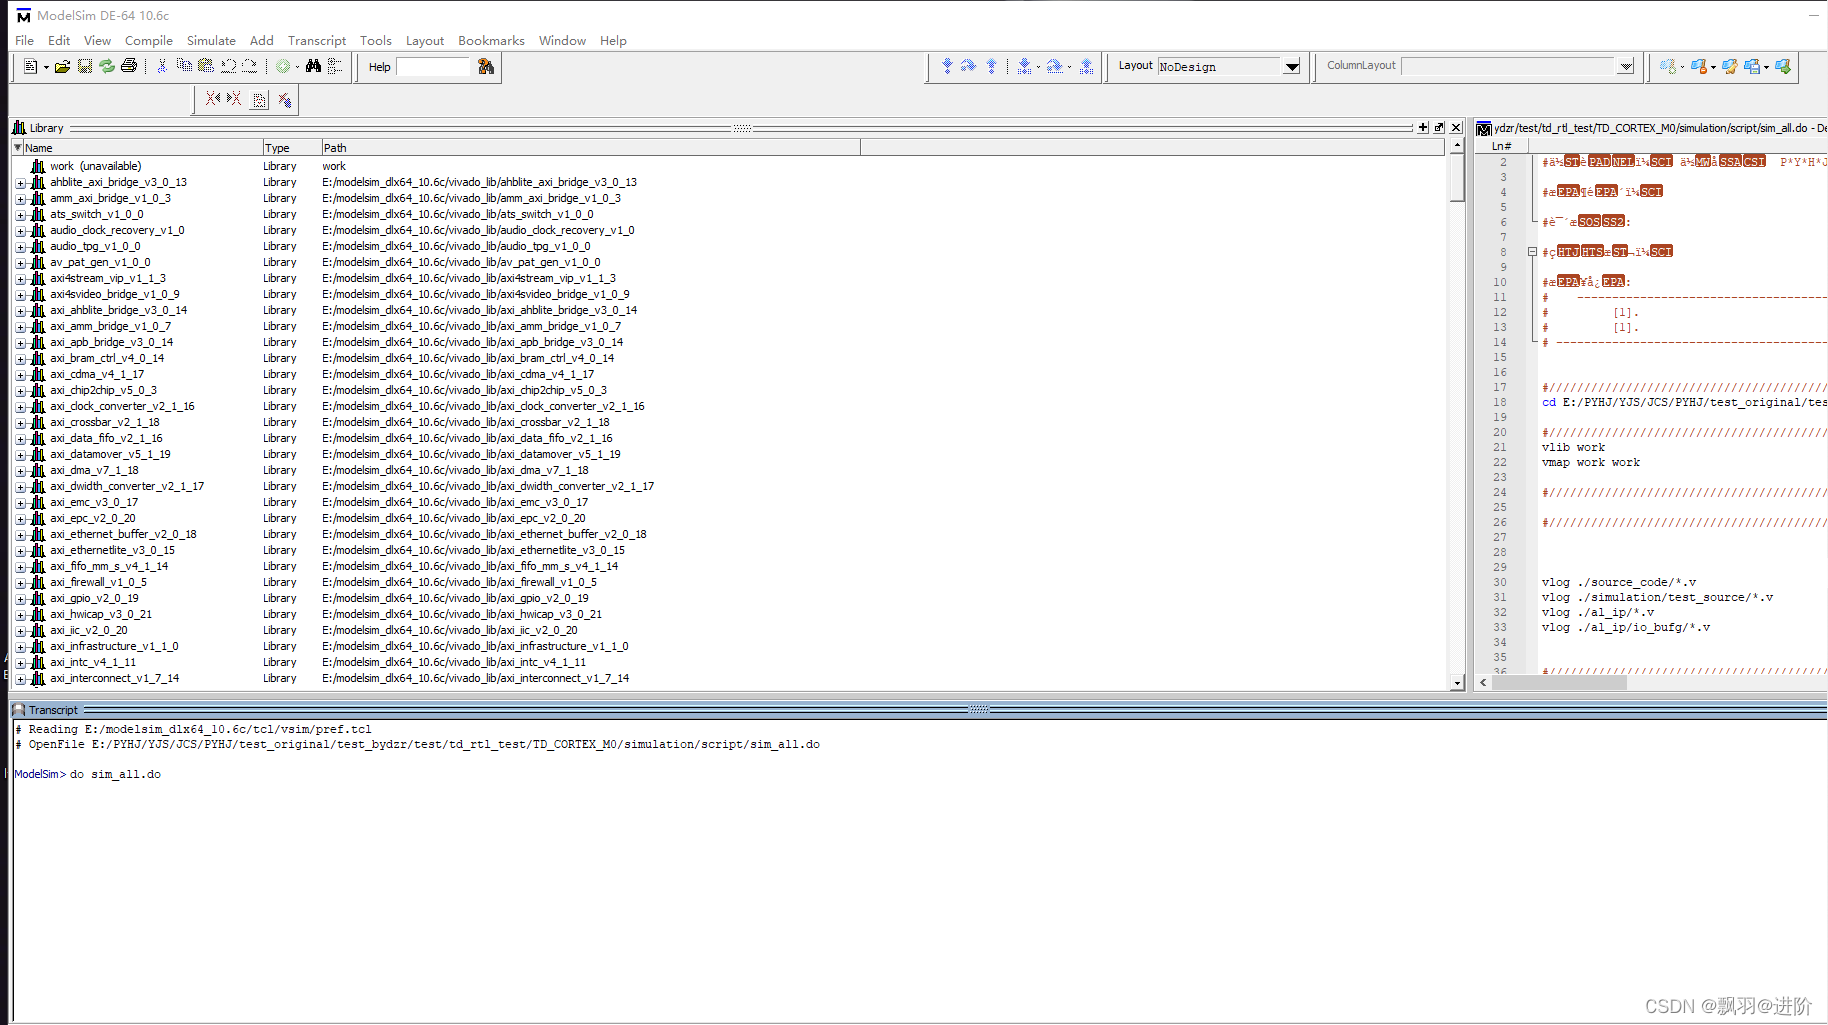Open the Tools menu
1828x1025 pixels.
(x=376, y=41)
